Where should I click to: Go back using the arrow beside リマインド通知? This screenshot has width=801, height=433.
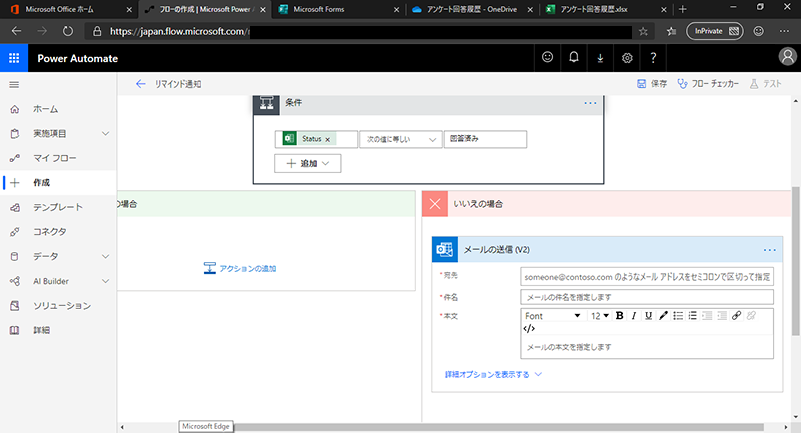click(x=140, y=84)
